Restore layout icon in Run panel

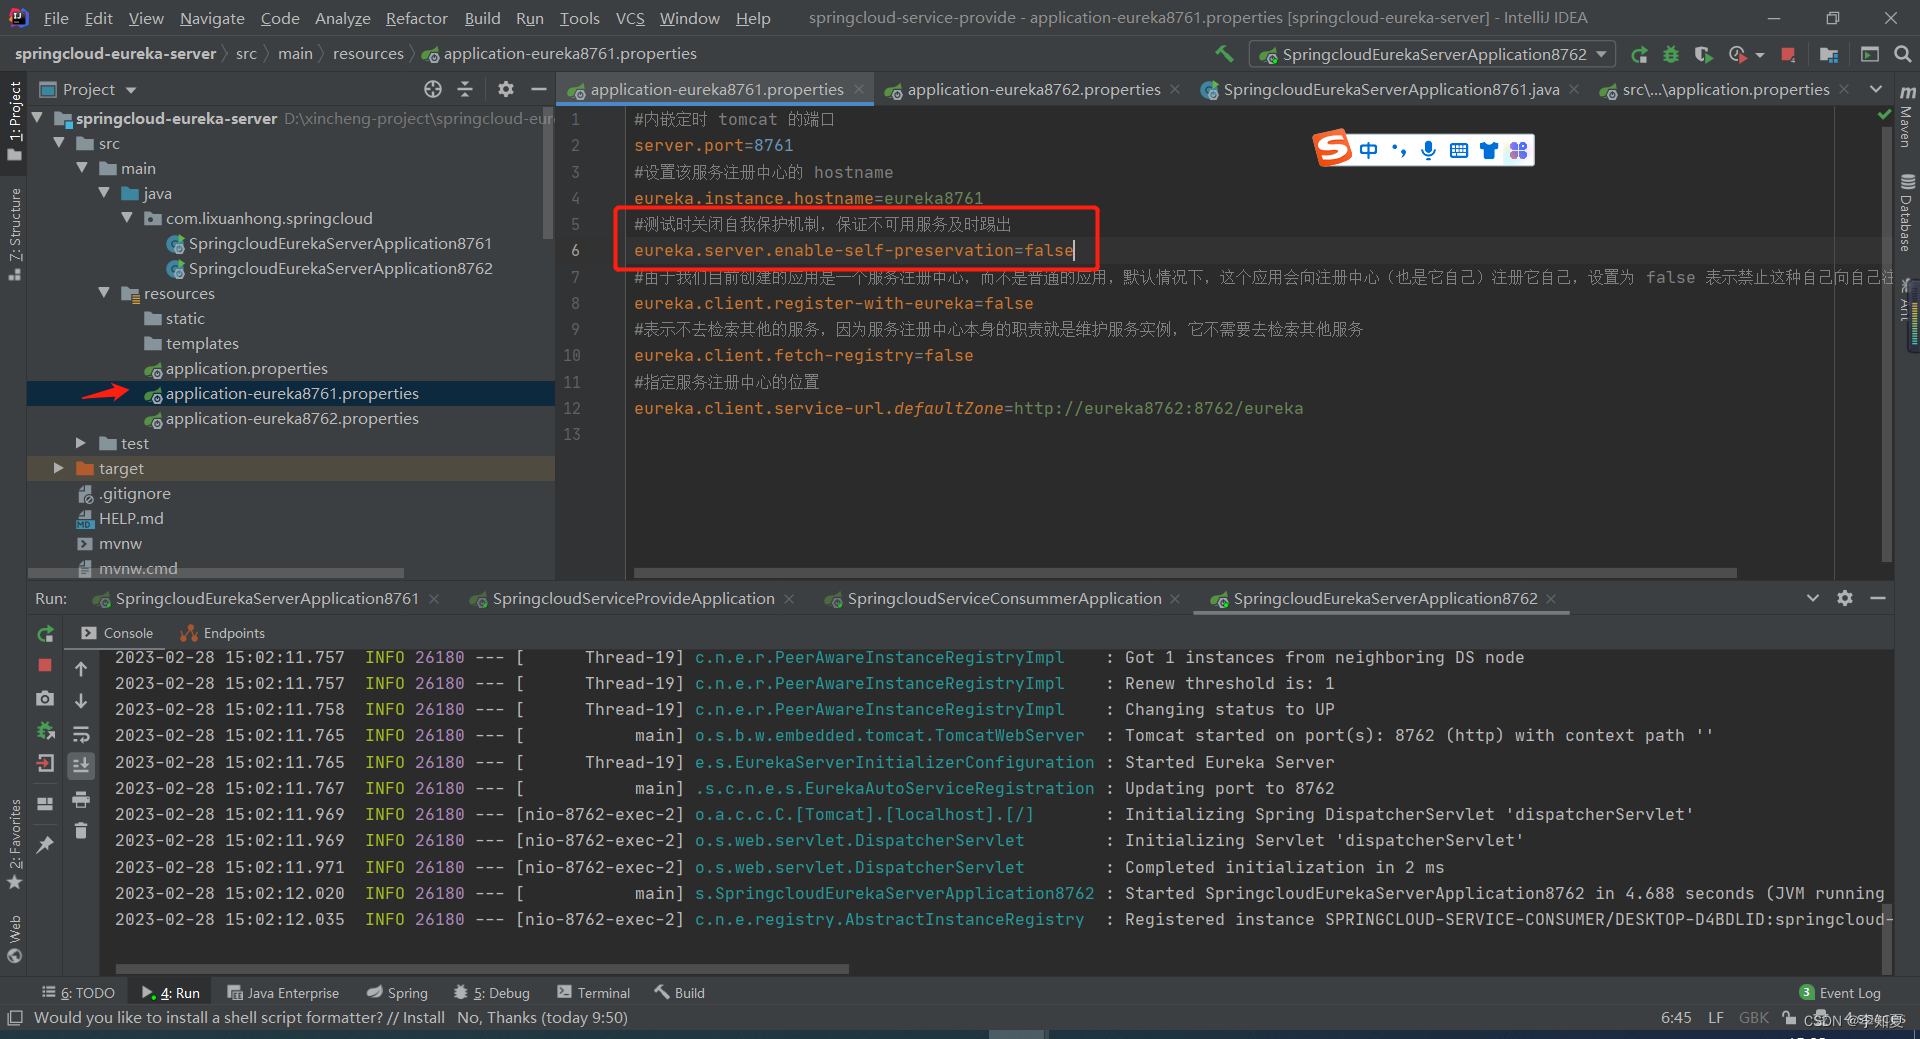tap(45, 803)
